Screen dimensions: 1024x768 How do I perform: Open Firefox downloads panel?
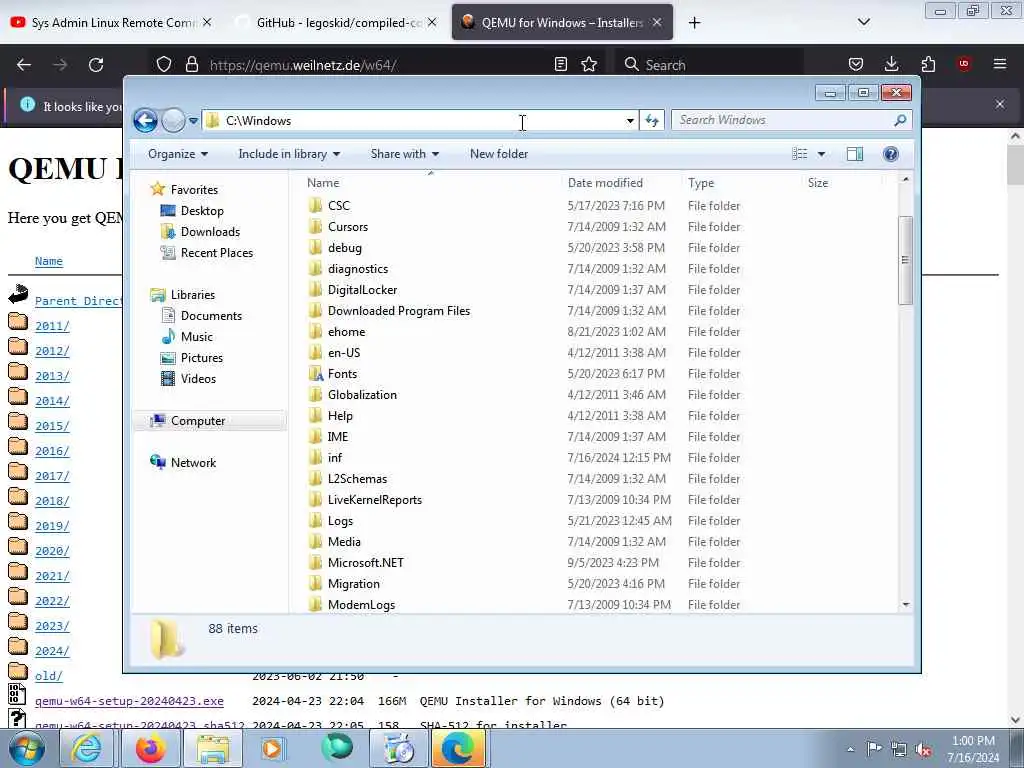point(891,64)
